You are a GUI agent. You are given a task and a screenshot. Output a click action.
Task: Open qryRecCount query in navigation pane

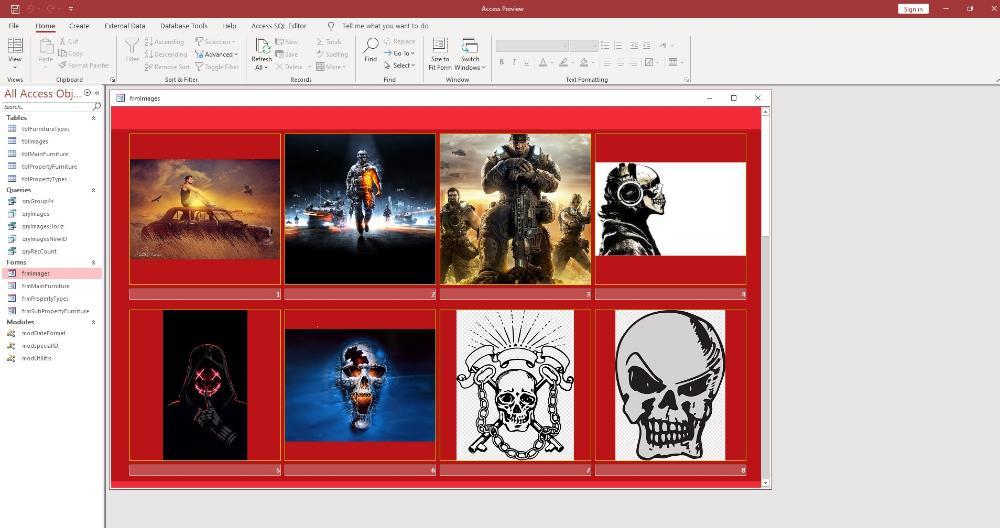point(40,251)
